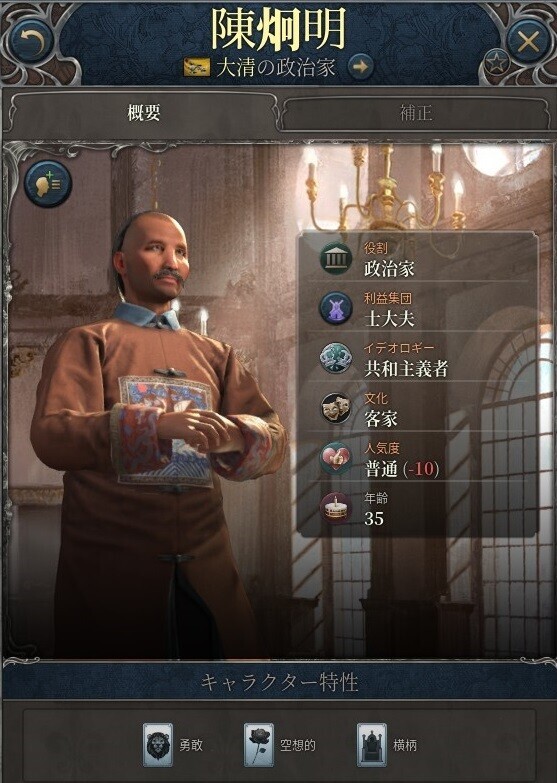Screen dimensions: 557x783
Task: Open the 客家 culture link
Action: click(x=381, y=418)
